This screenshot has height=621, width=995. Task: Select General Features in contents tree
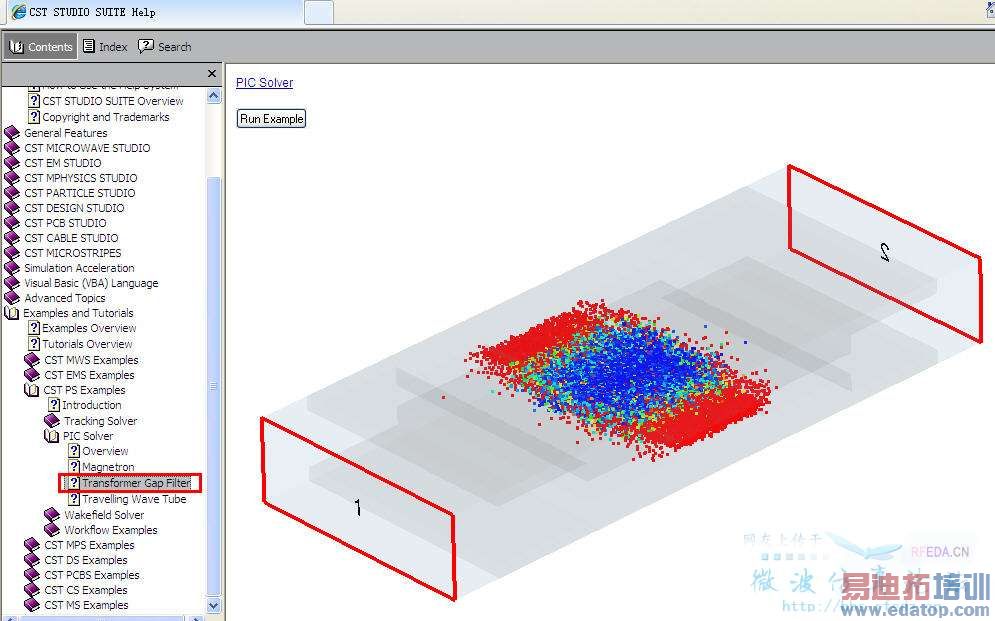tap(66, 133)
